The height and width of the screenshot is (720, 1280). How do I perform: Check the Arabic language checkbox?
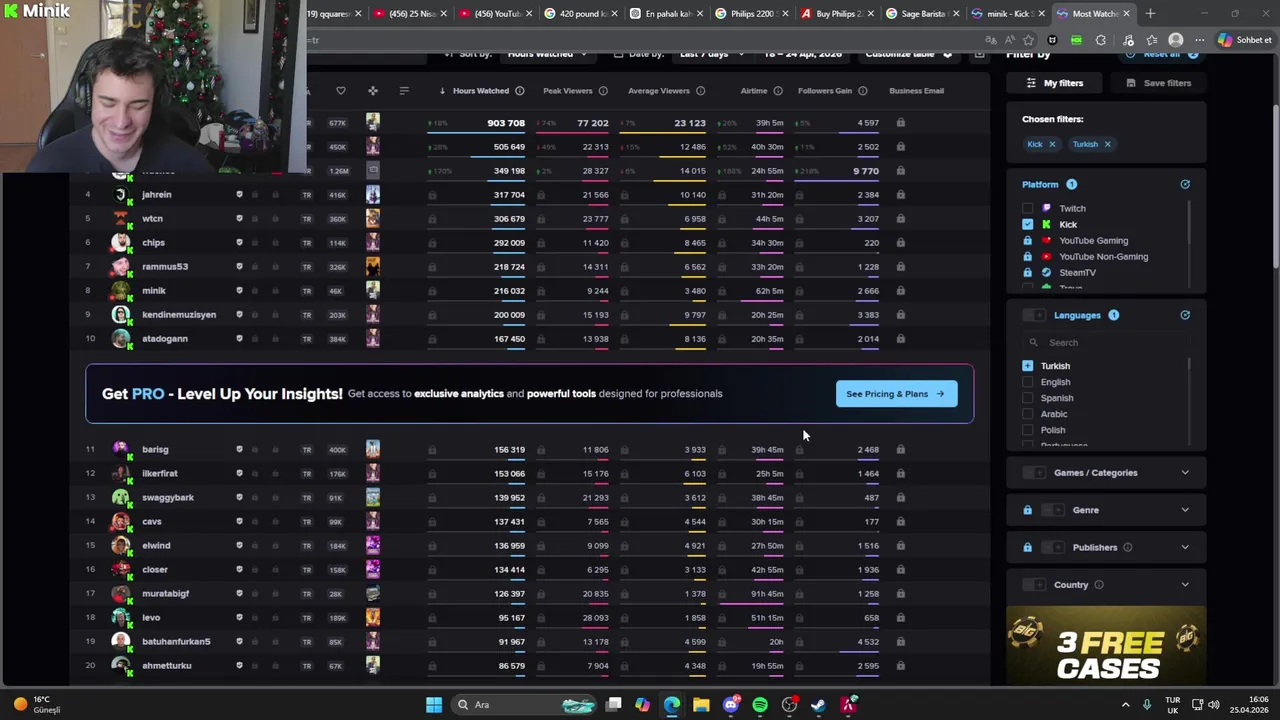point(1028,414)
